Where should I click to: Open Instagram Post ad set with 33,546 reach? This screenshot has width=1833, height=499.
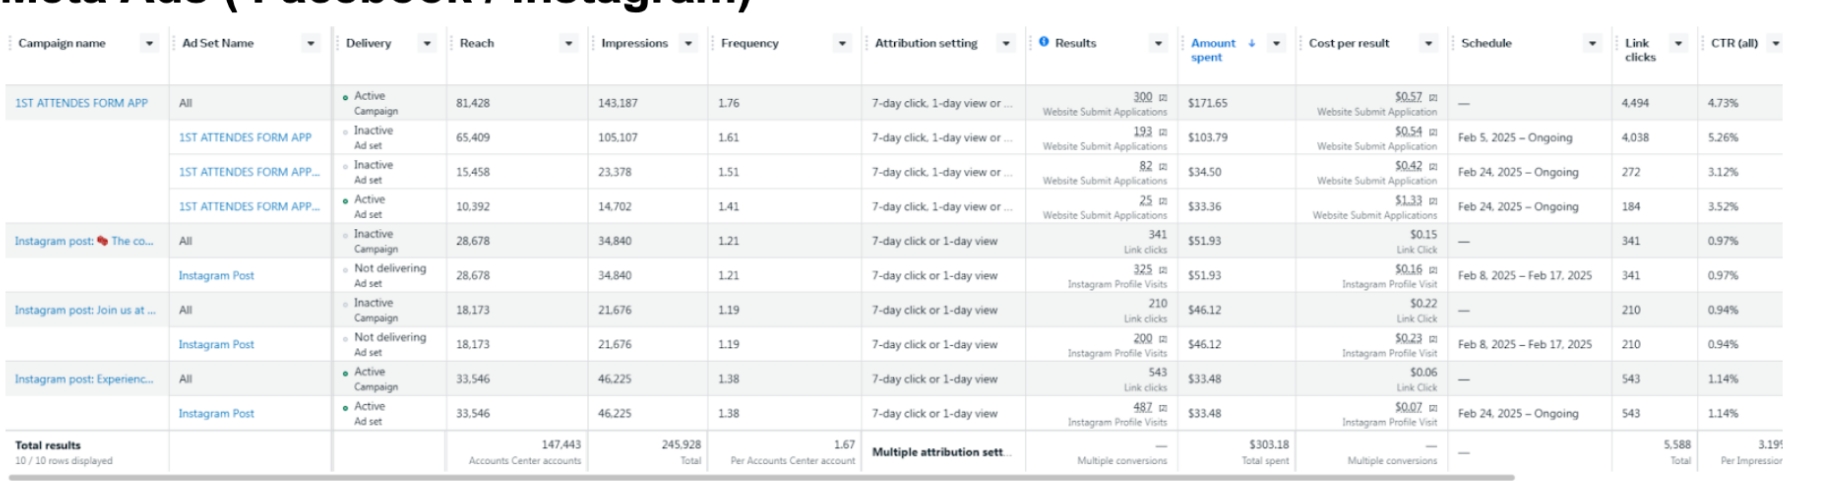216,414
